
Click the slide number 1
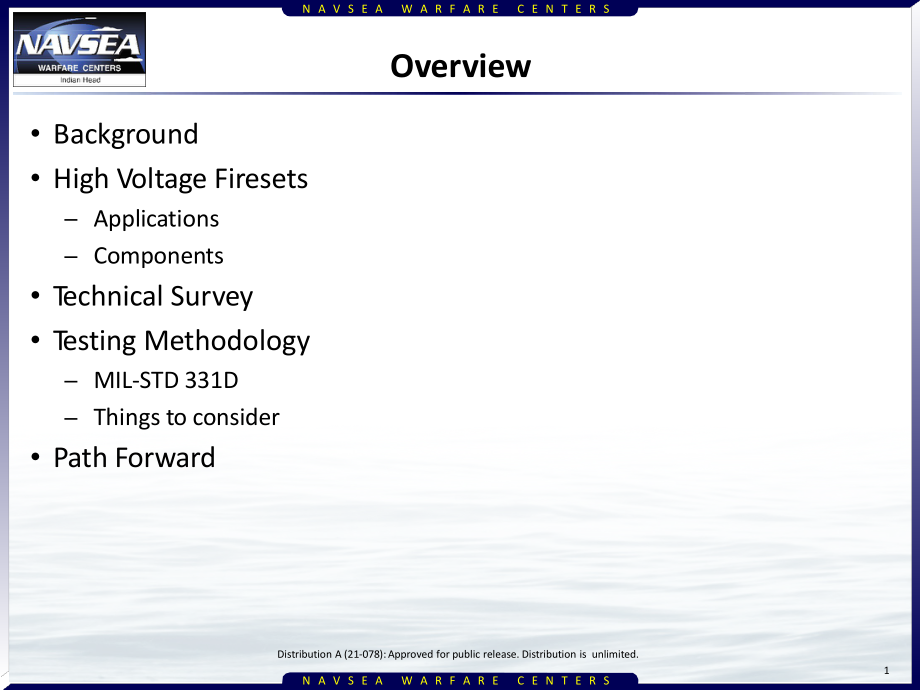pyautogui.click(x=887, y=670)
